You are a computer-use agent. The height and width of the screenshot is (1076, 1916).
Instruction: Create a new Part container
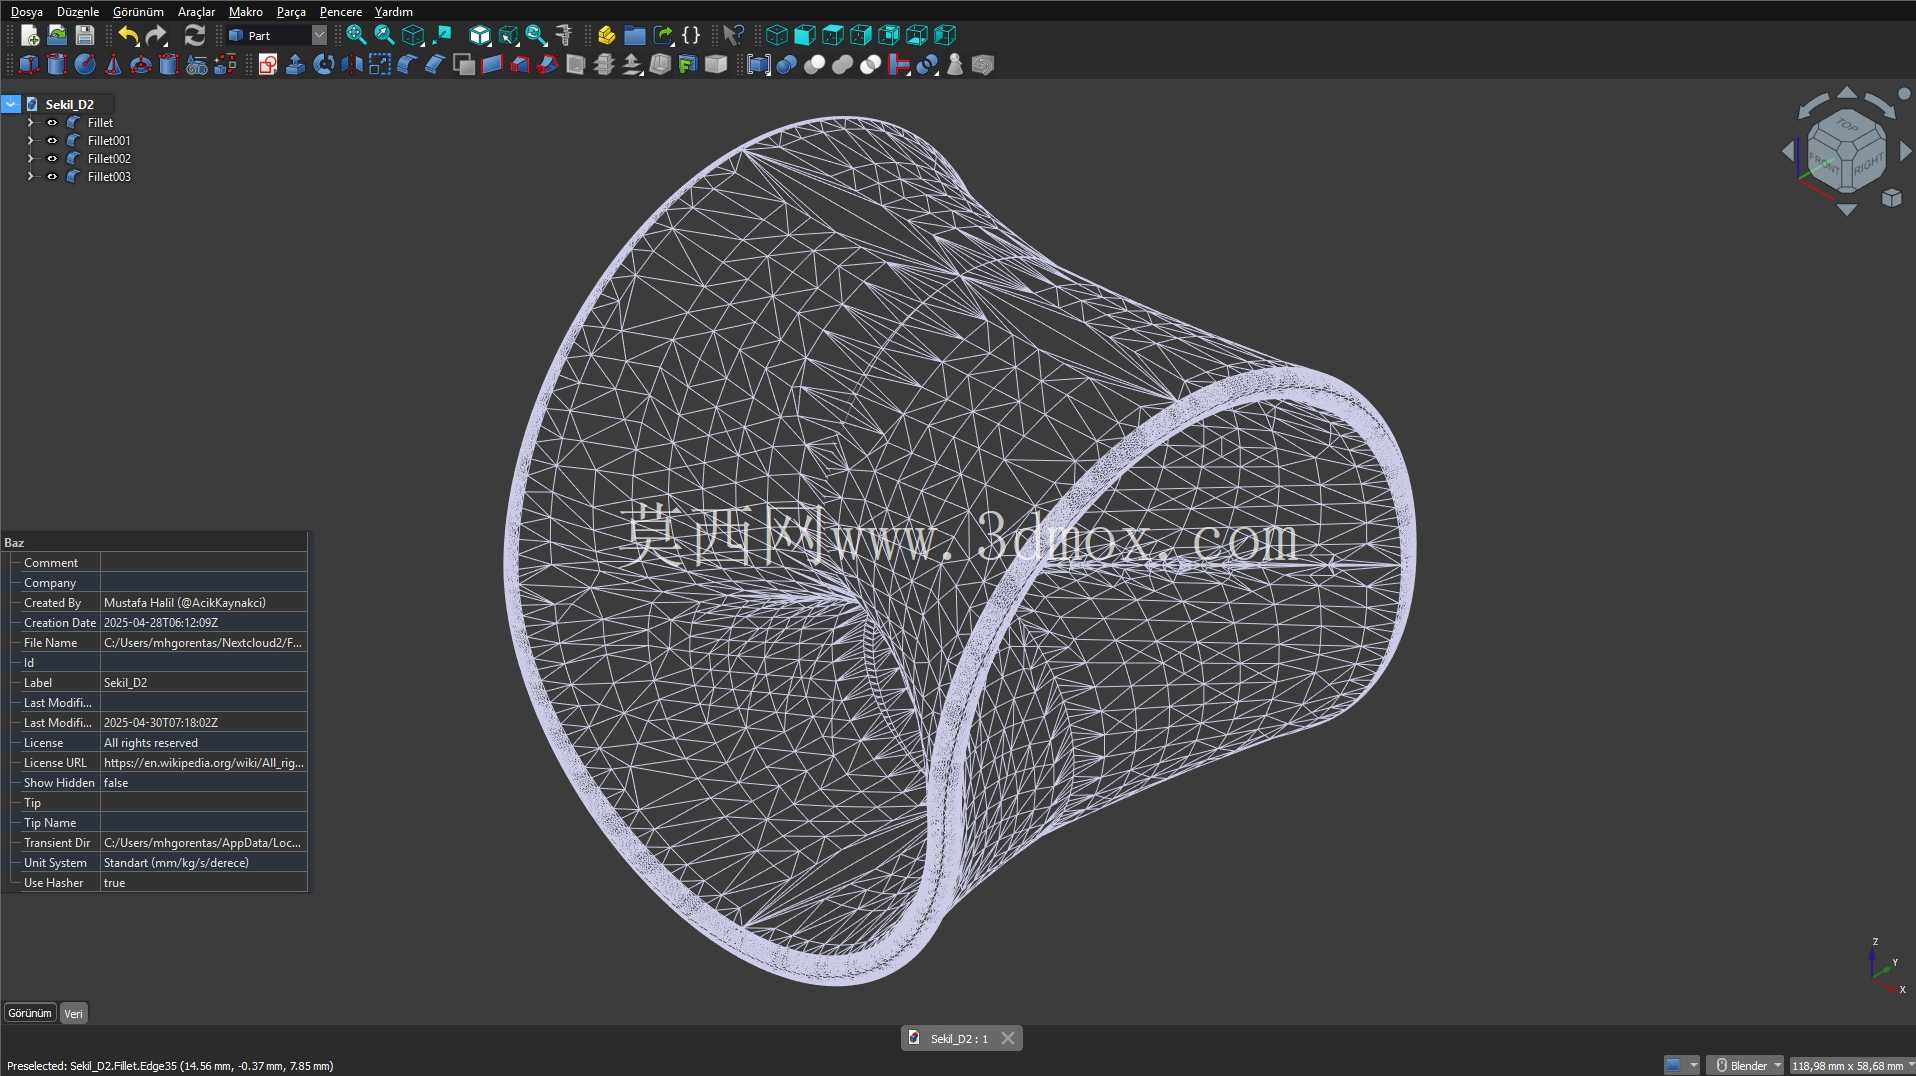606,36
